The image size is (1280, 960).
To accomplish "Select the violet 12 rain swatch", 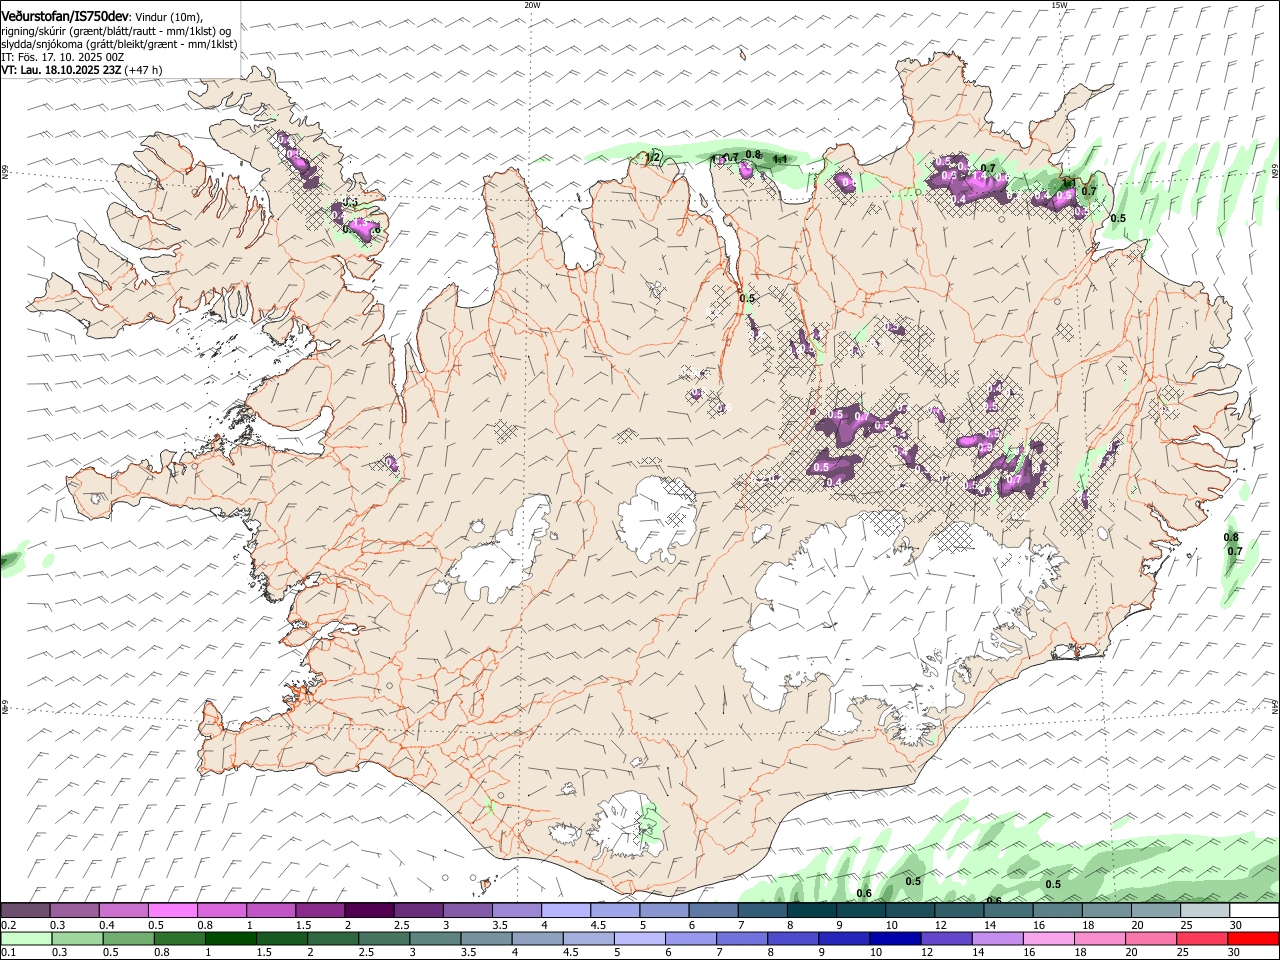I will tap(946, 939).
